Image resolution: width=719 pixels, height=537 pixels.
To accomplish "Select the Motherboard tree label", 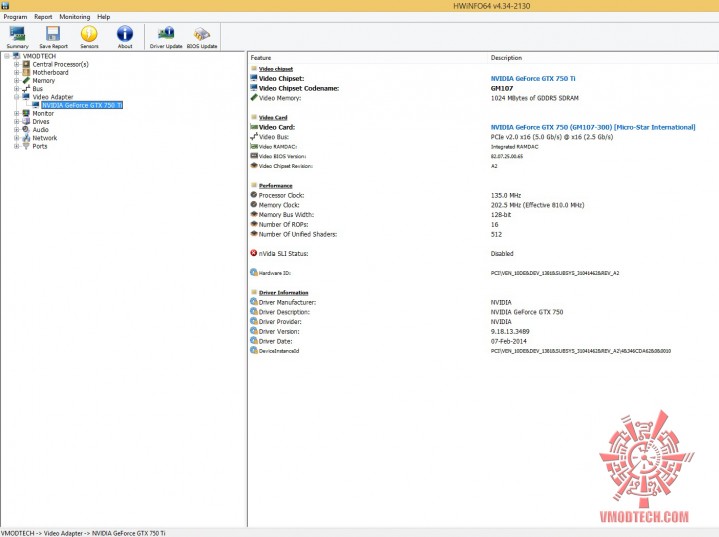I will (50, 72).
